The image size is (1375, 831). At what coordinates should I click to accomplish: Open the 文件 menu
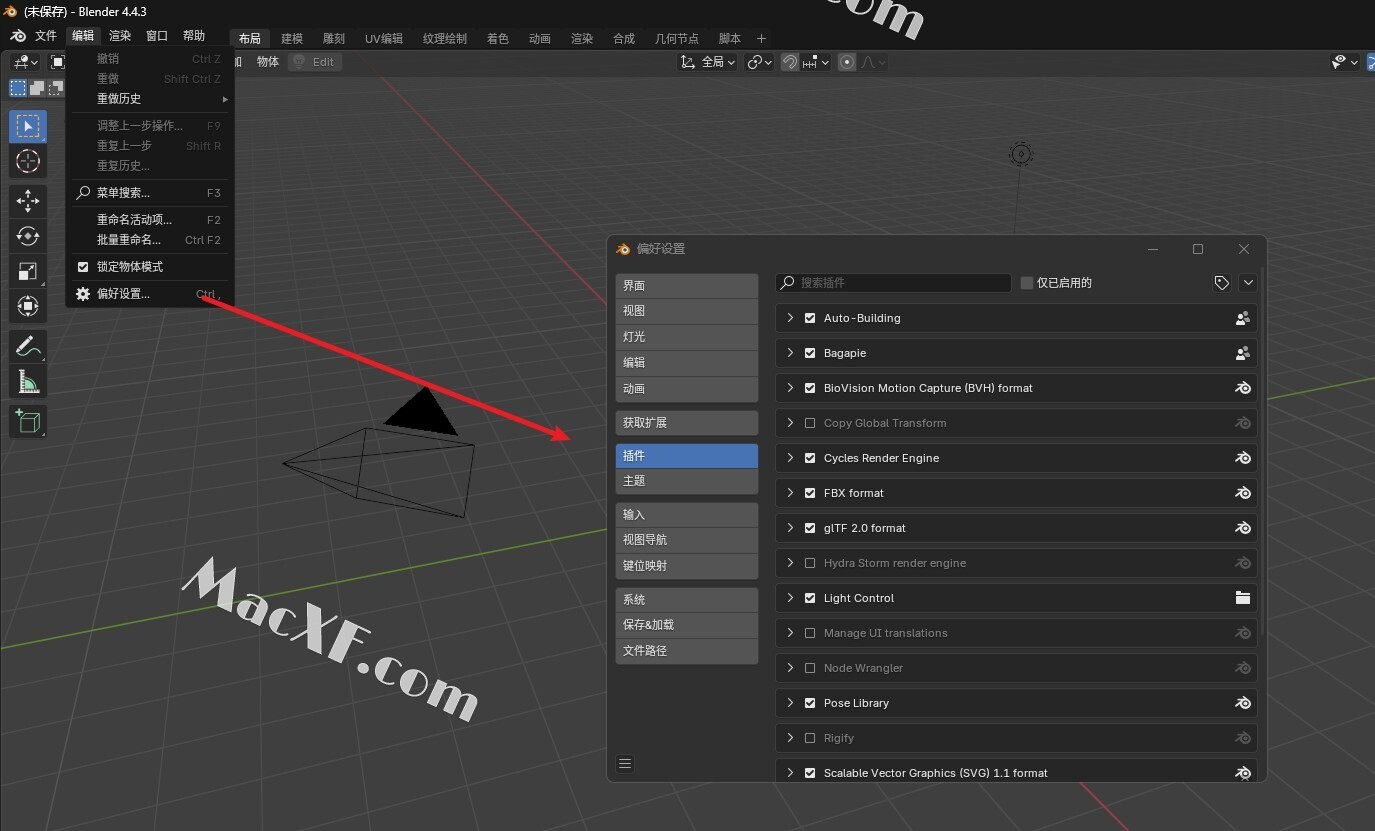click(x=46, y=36)
